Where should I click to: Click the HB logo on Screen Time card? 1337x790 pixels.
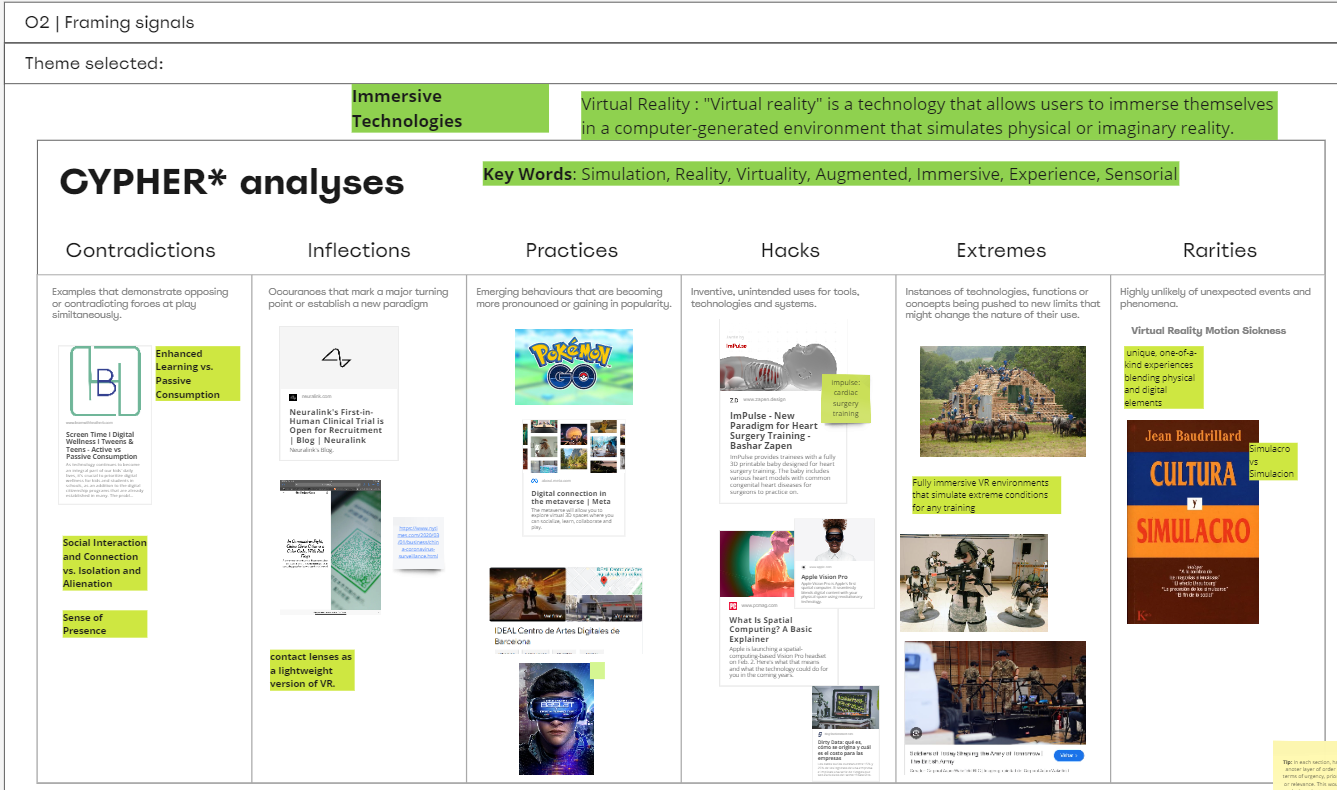click(105, 380)
